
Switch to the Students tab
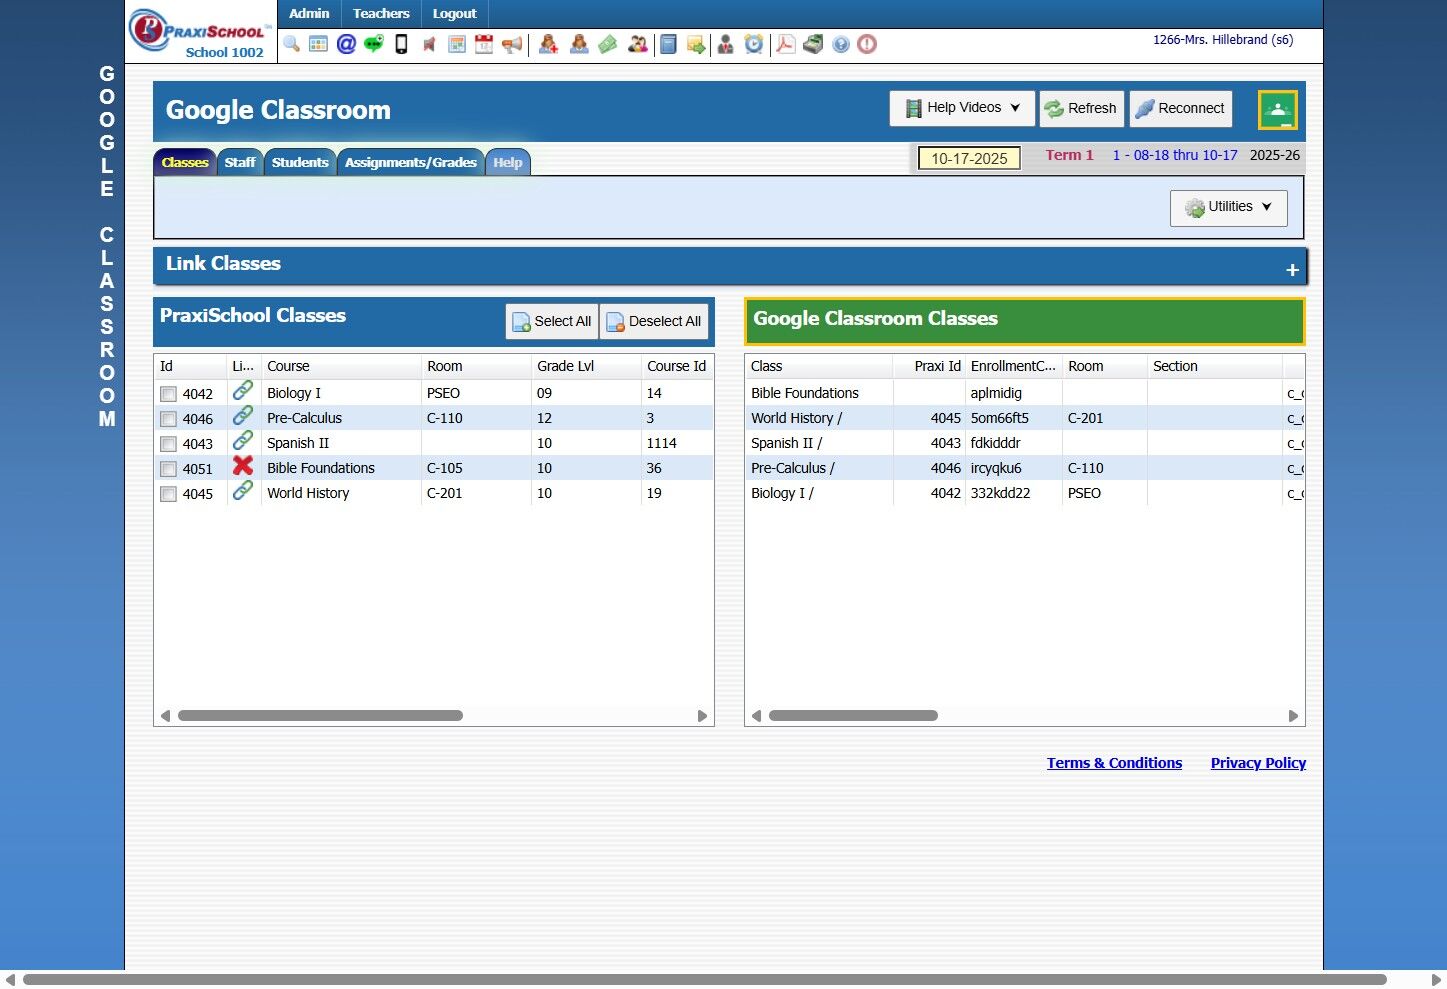point(300,162)
